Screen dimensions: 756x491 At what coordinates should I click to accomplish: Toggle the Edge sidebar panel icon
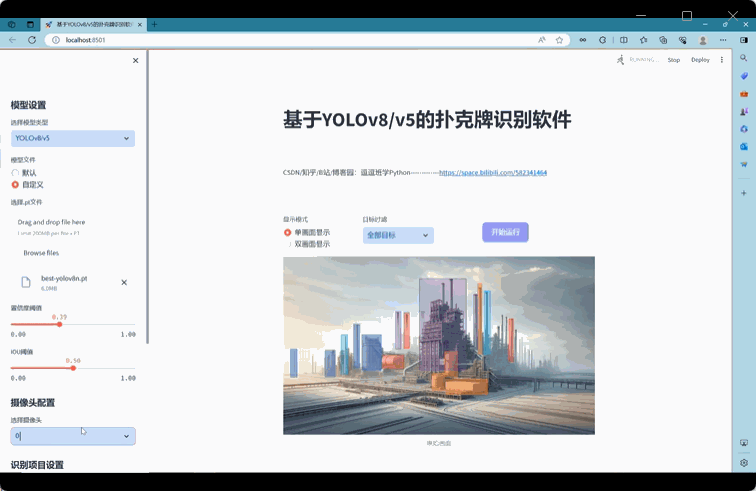[744, 40]
